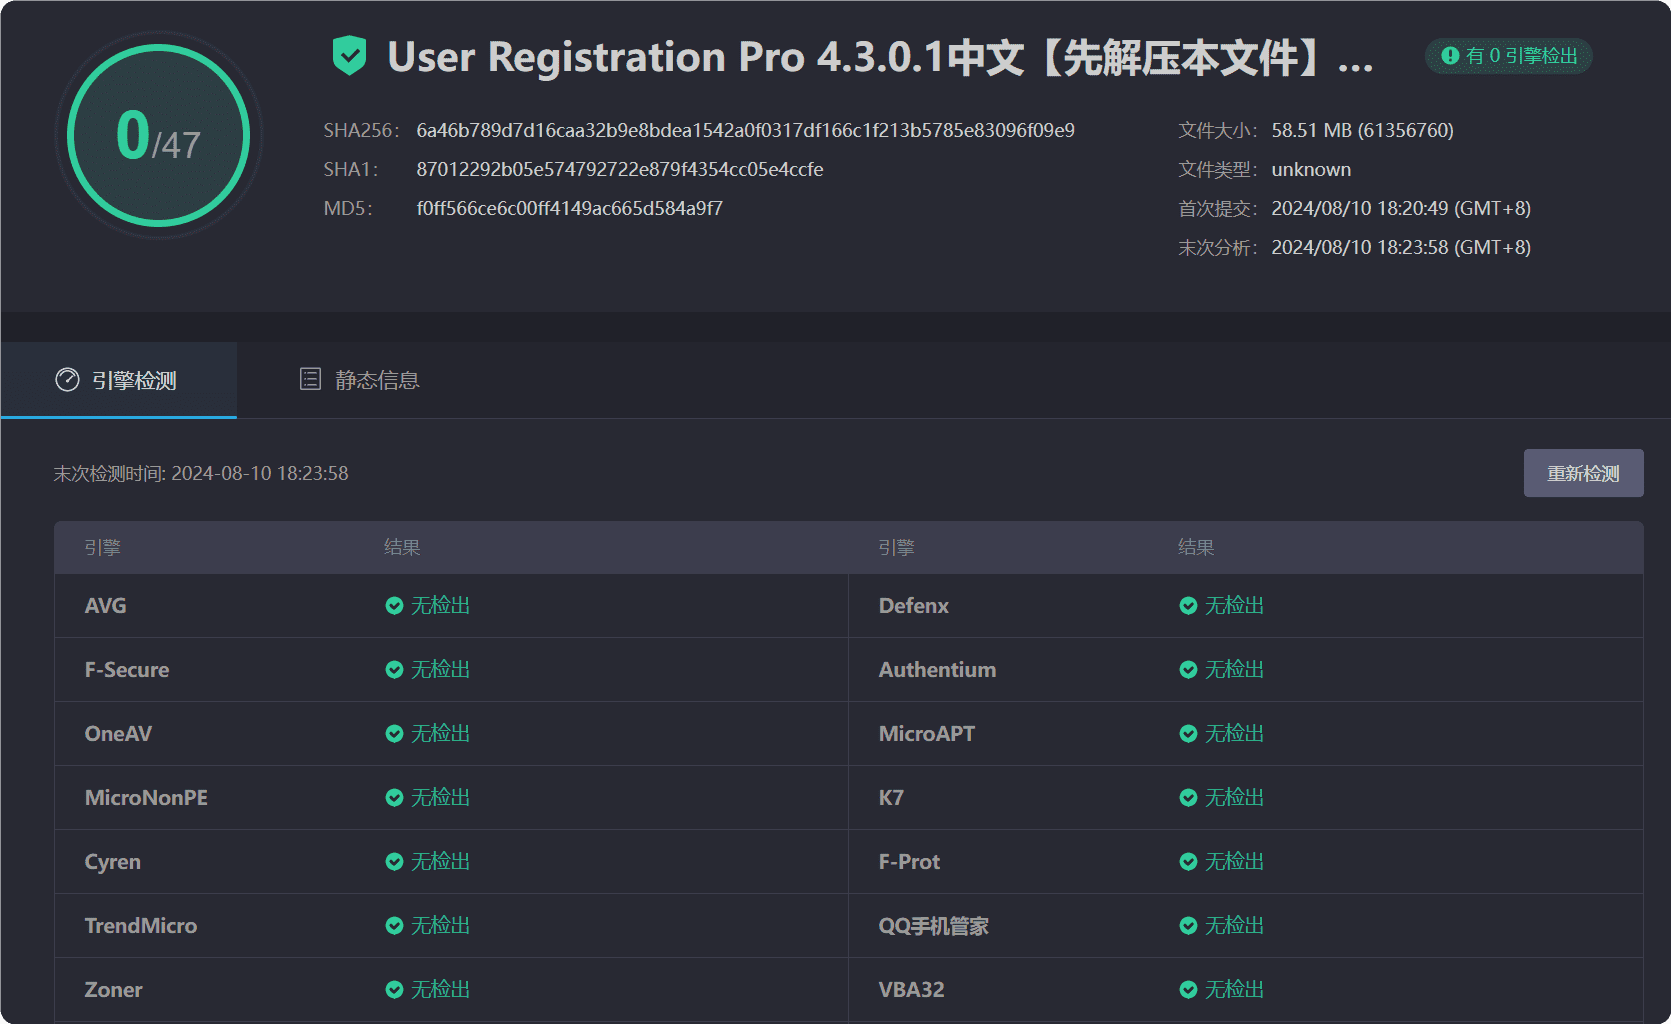Select the SHA256 hash value

(745, 131)
